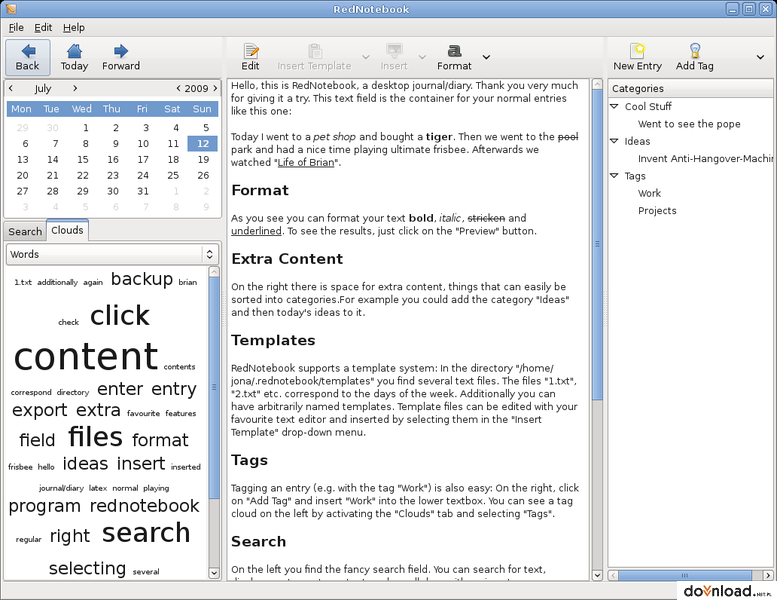Click the Categories column header
The height and width of the screenshot is (600, 777).
tap(690, 88)
